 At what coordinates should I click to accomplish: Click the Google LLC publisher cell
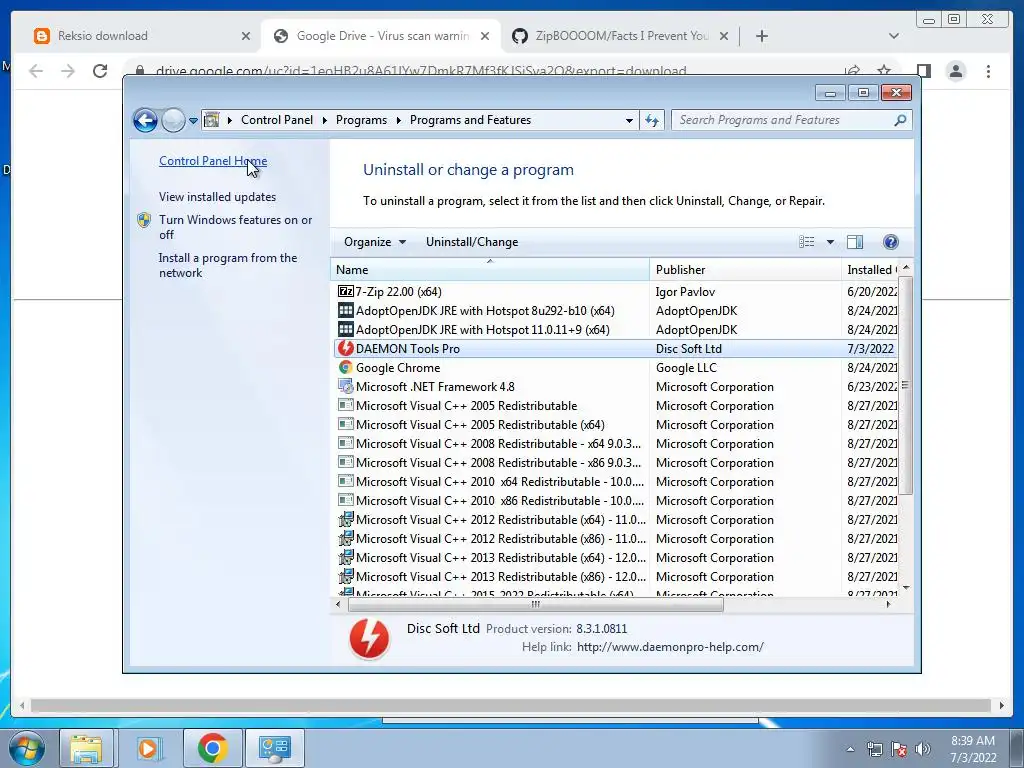tap(686, 368)
